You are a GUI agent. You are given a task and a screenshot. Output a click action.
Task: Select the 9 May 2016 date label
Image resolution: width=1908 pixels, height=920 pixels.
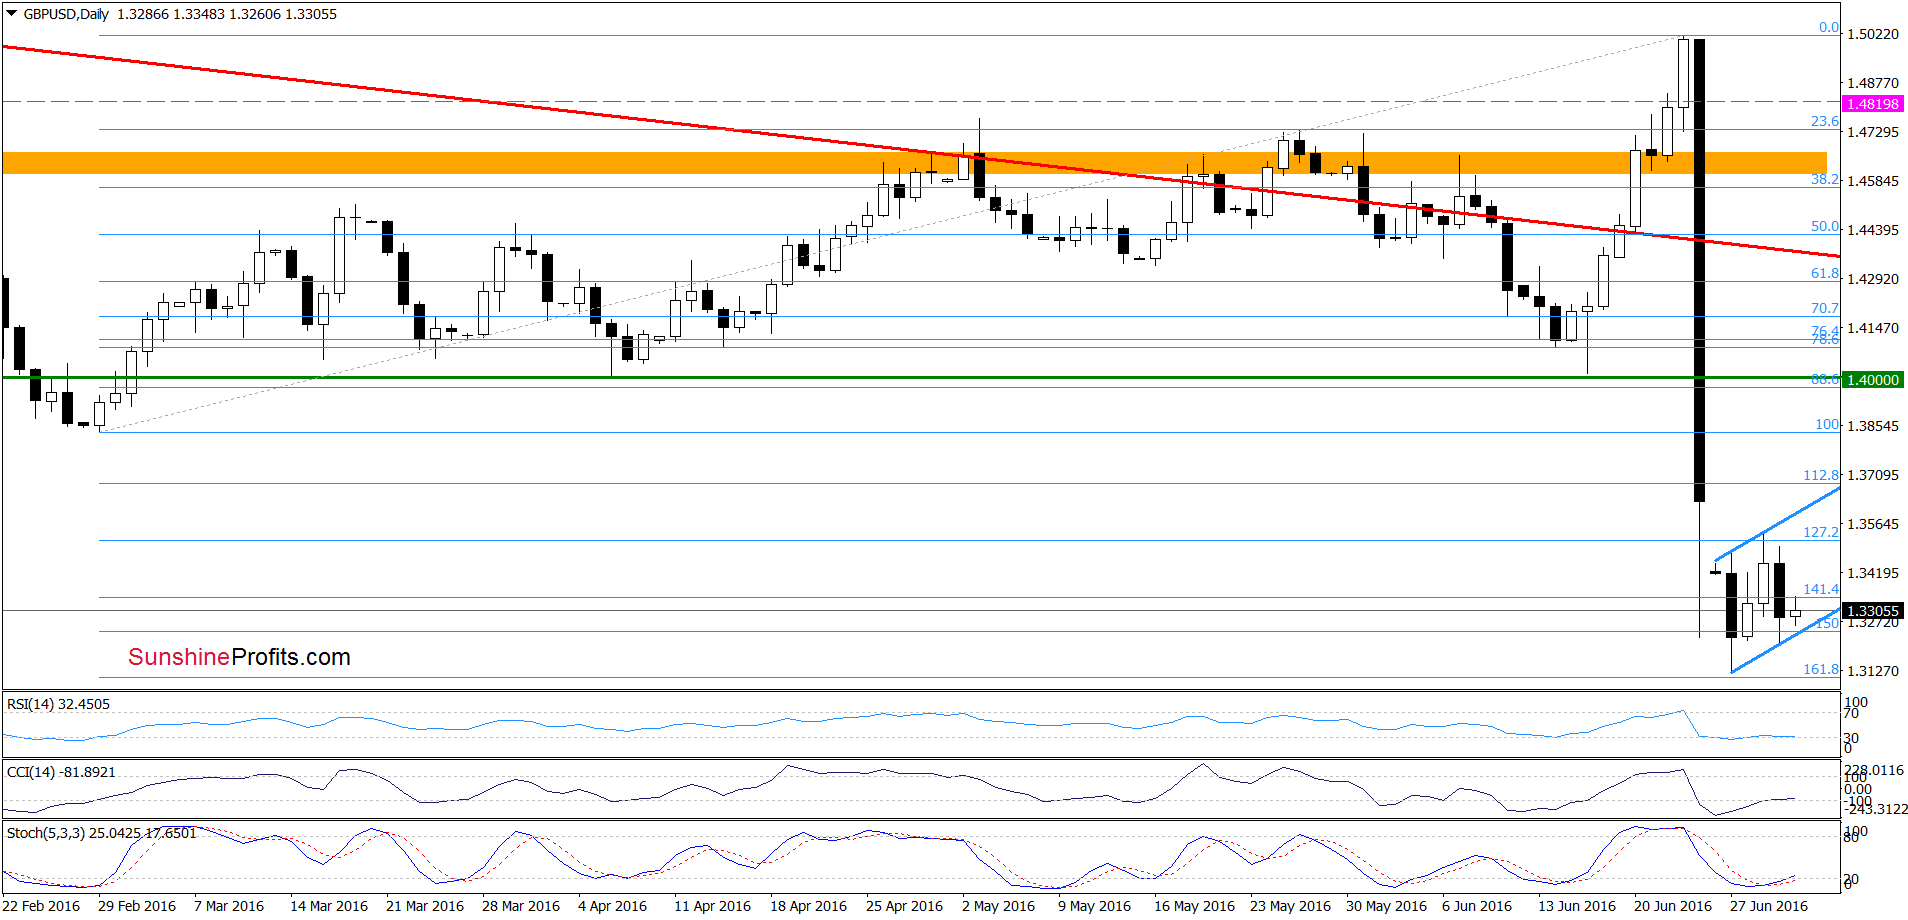(x=1095, y=906)
